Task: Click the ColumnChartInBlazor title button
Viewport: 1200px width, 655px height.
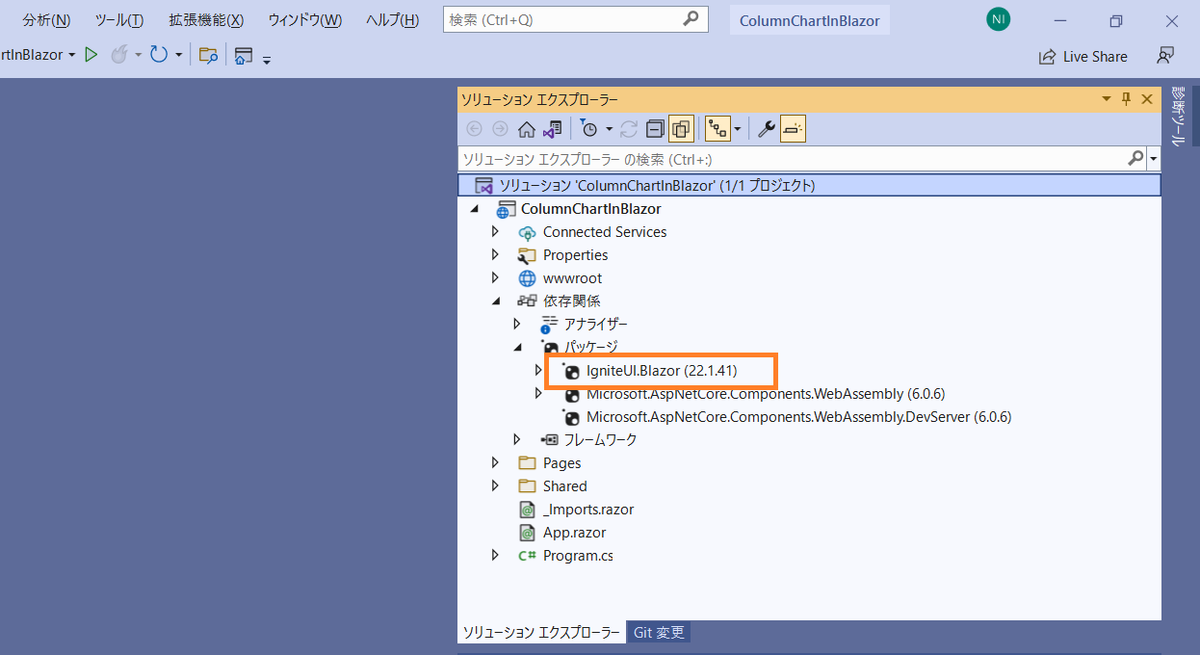Action: [810, 20]
